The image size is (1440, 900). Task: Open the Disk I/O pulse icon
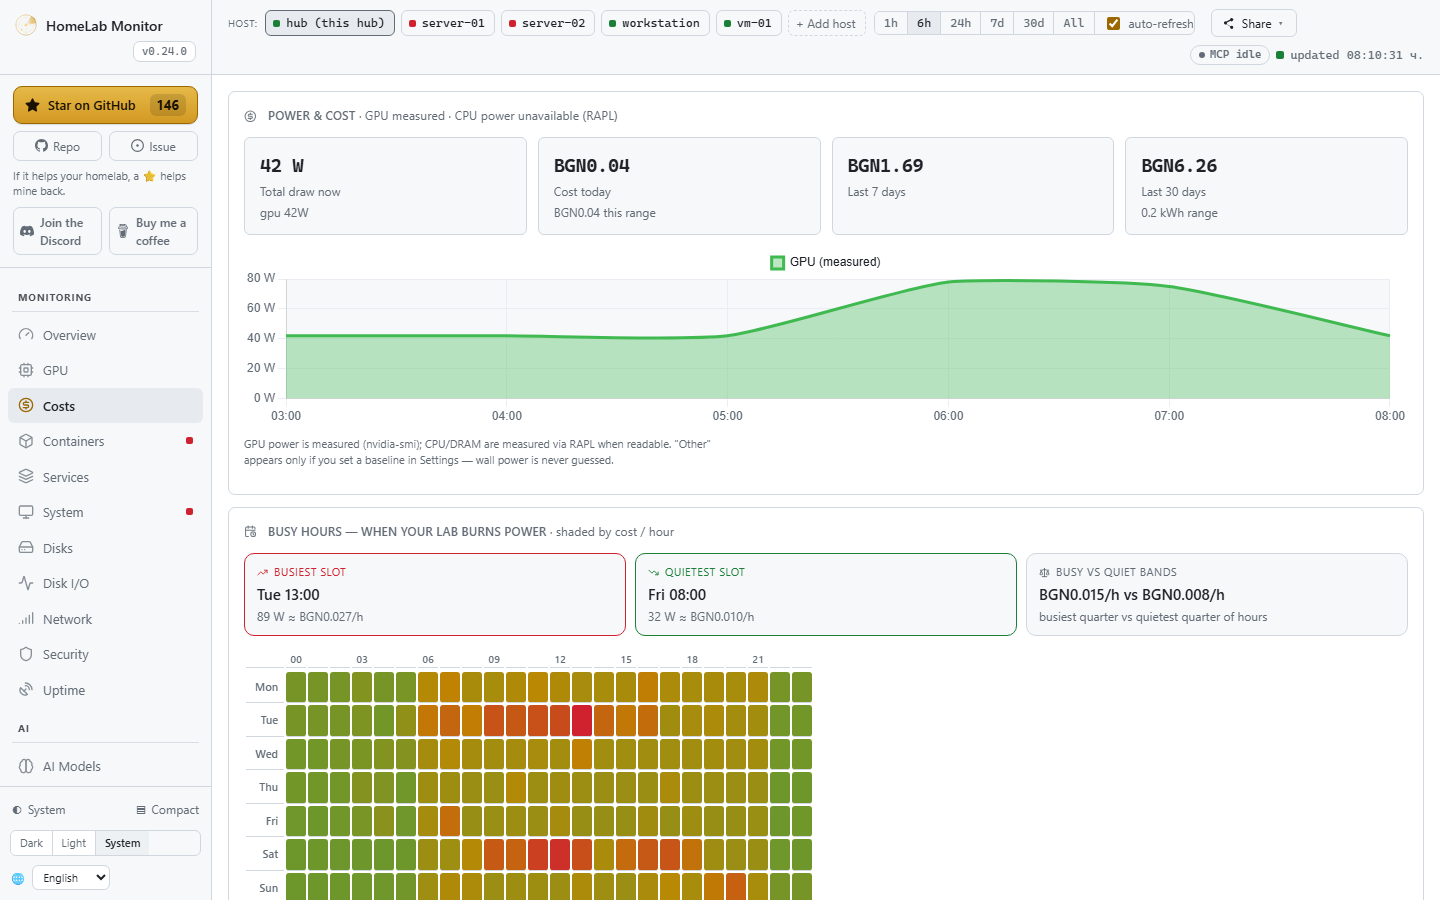(x=26, y=583)
